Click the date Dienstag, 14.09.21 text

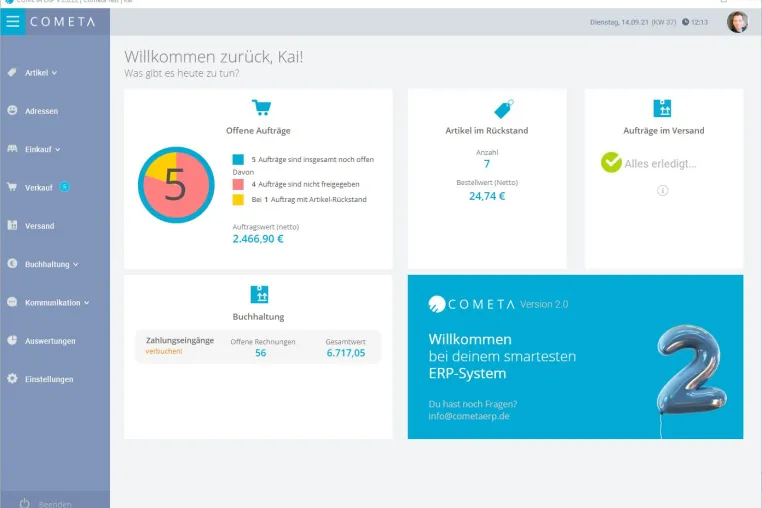(619, 22)
